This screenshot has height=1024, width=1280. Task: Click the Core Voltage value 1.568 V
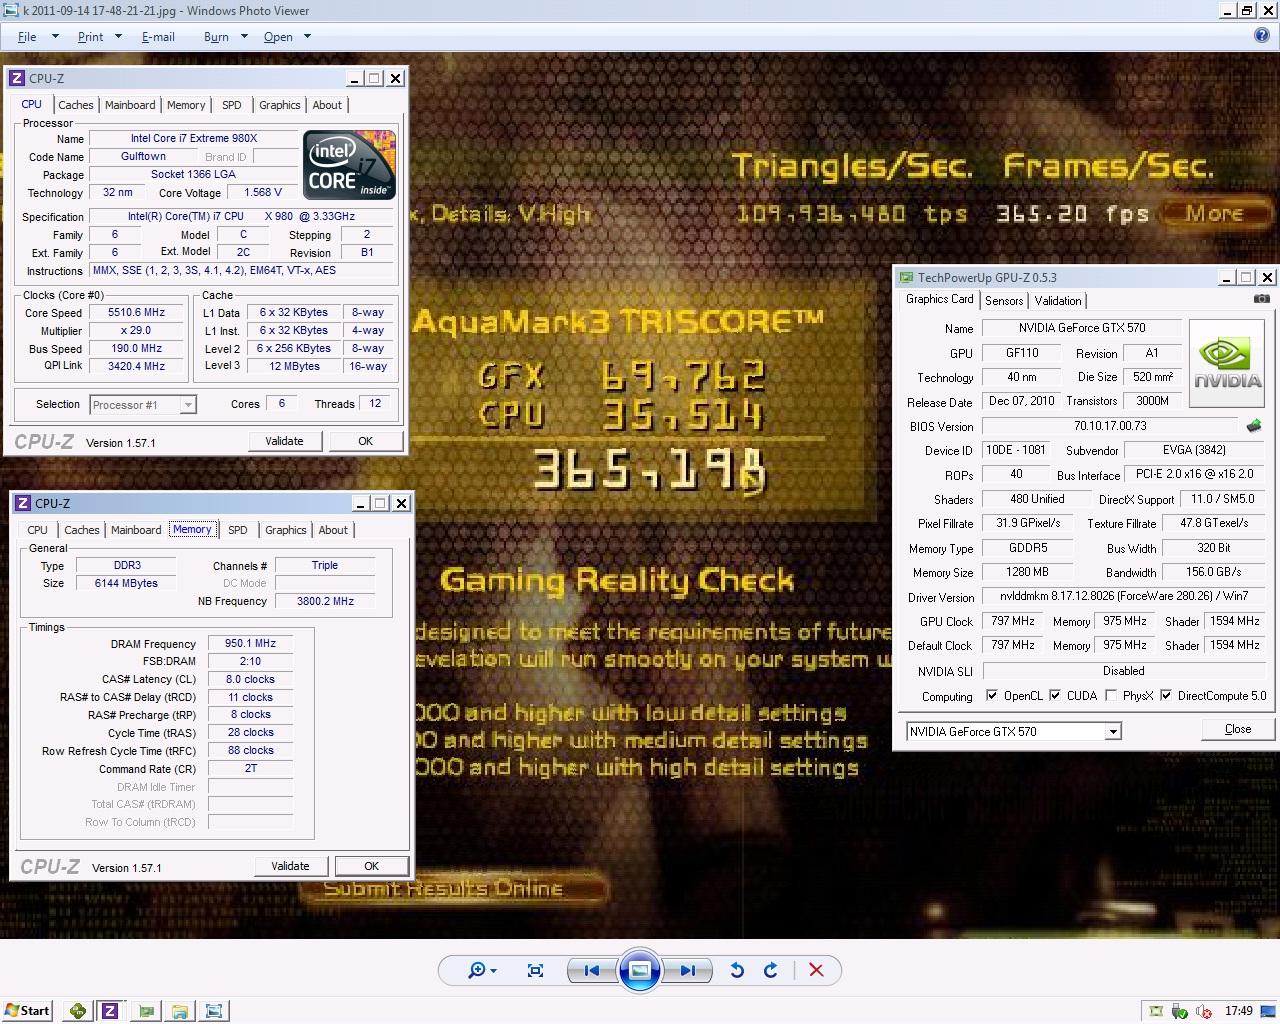(x=263, y=193)
